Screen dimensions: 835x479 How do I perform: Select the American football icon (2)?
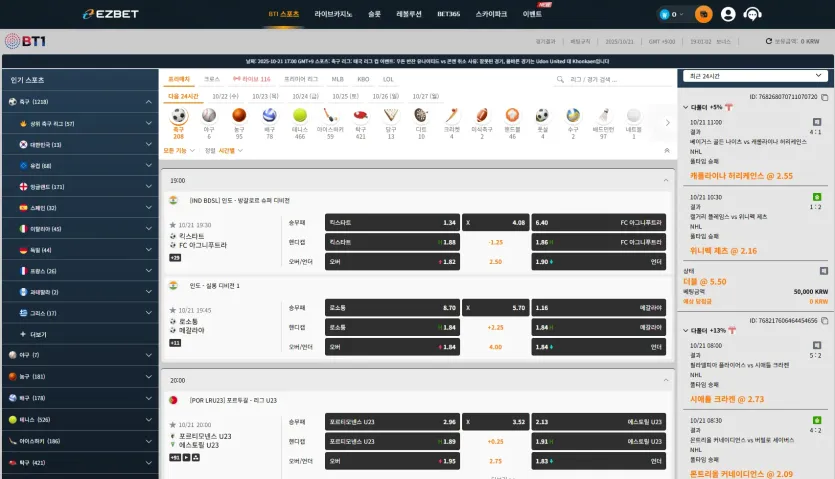coord(482,116)
